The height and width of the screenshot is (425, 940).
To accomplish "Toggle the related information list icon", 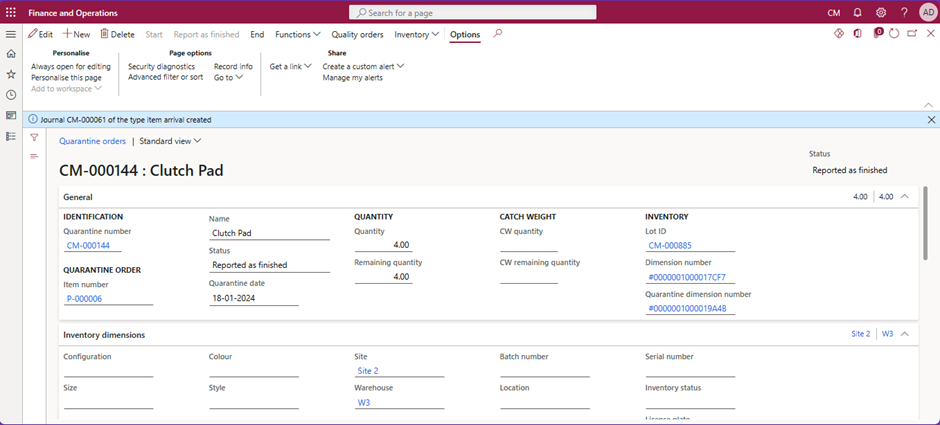I will tap(34, 156).
